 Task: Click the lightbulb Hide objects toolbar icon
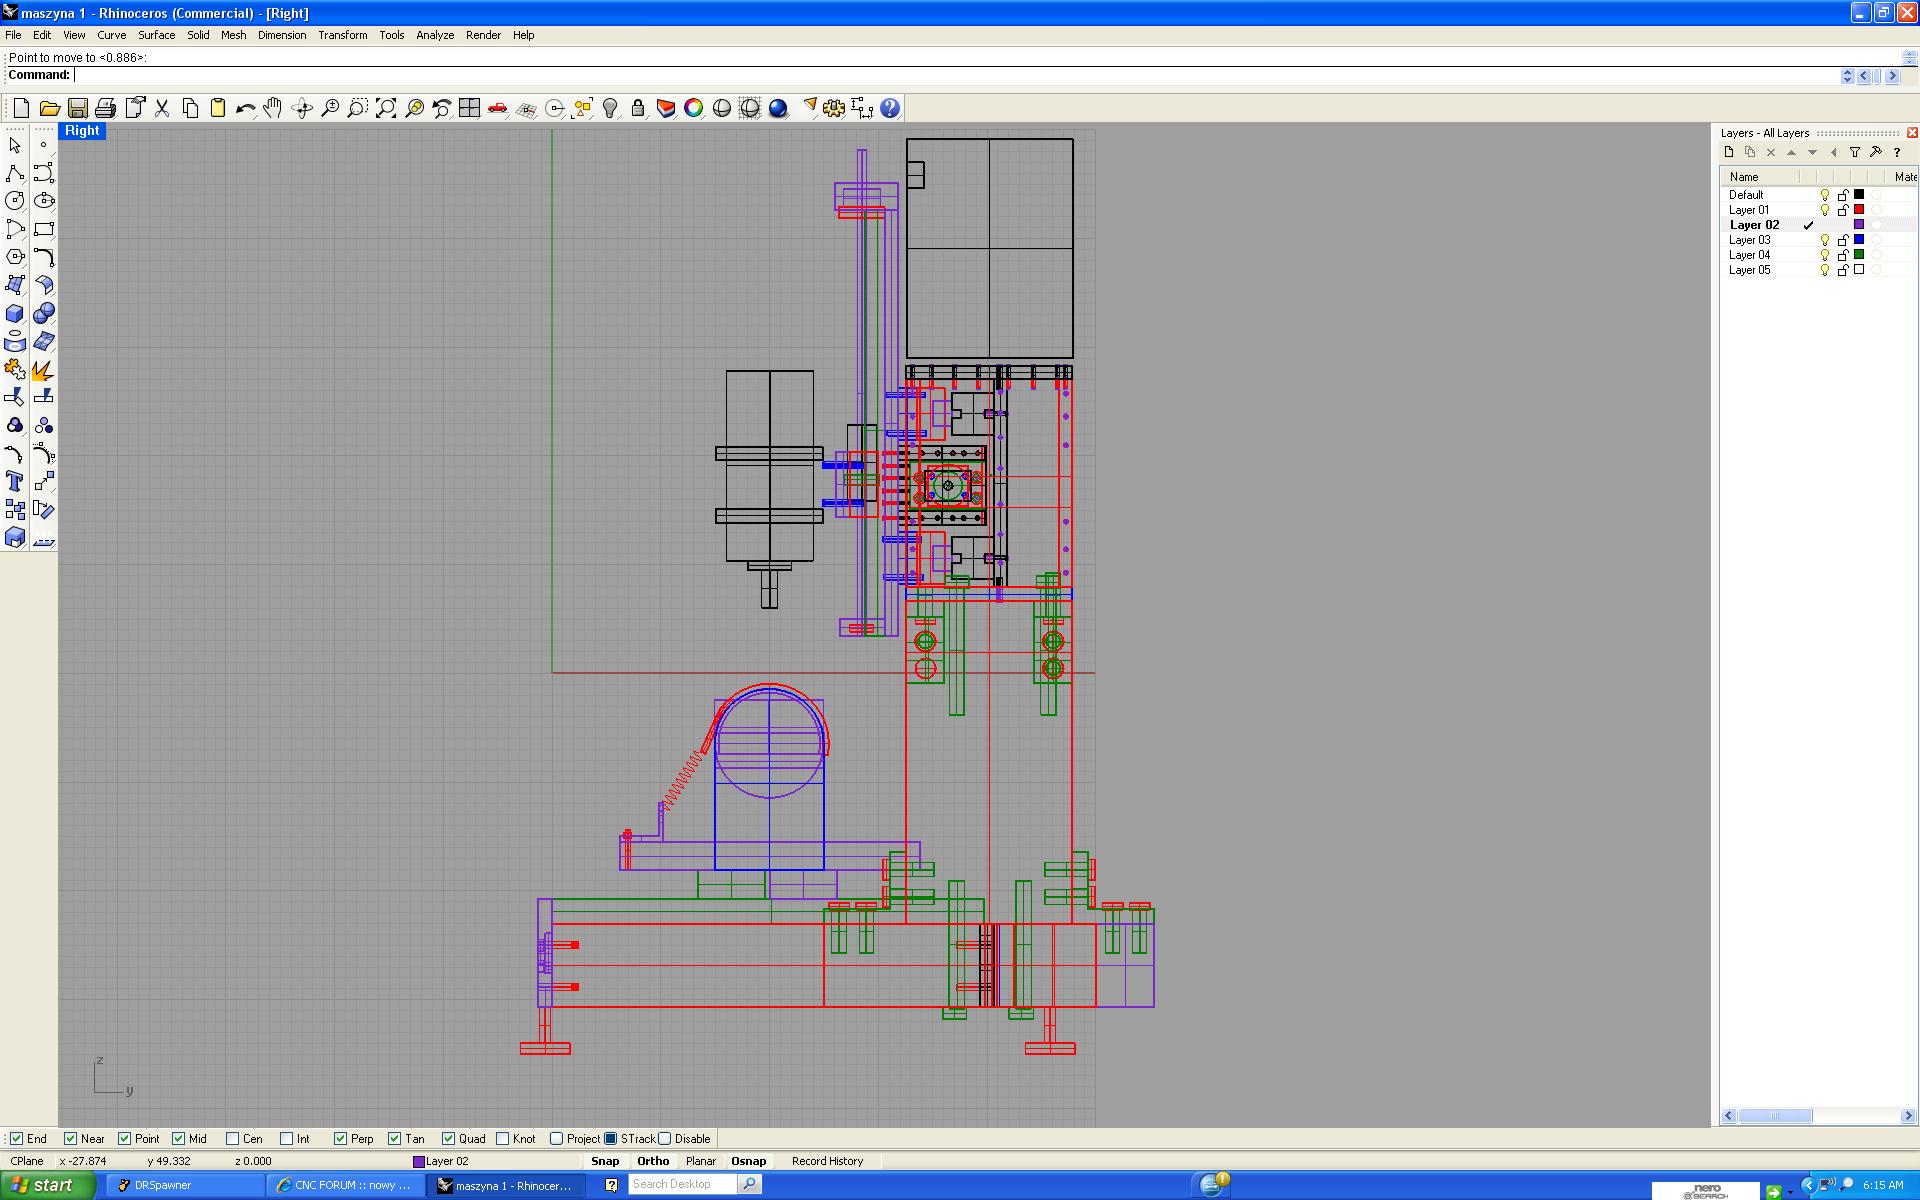tap(610, 108)
